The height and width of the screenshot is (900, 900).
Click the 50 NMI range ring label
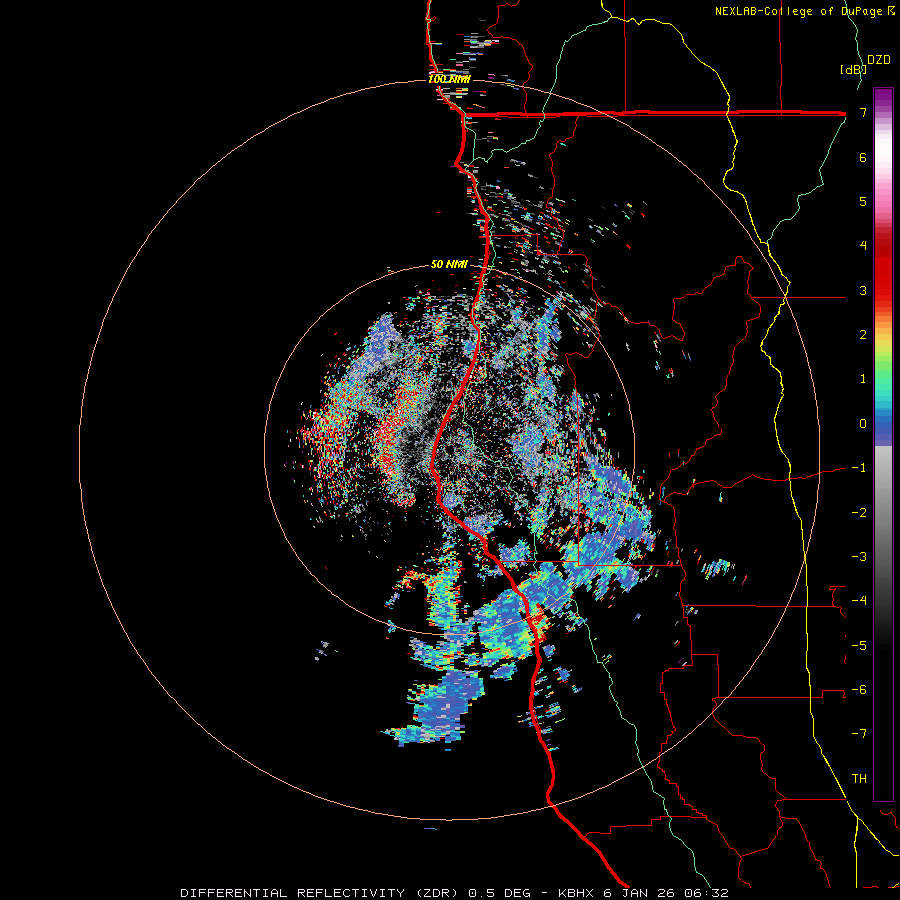point(449,264)
